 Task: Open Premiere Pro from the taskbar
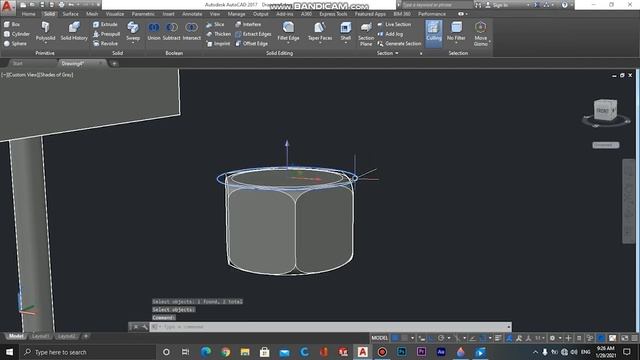(421, 352)
